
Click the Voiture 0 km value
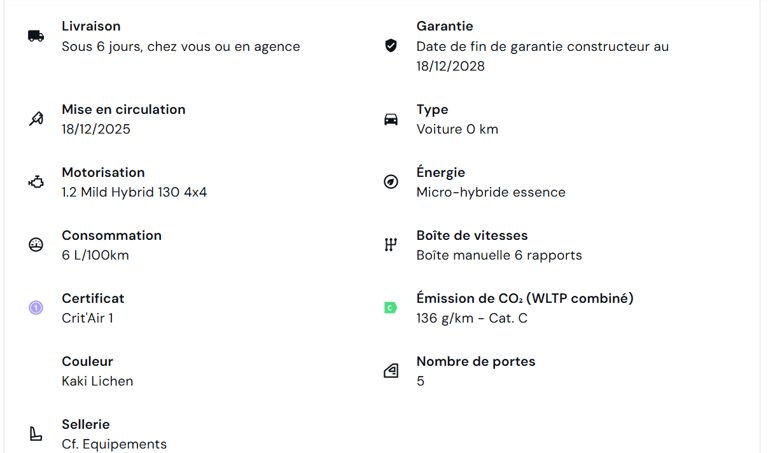coord(456,129)
